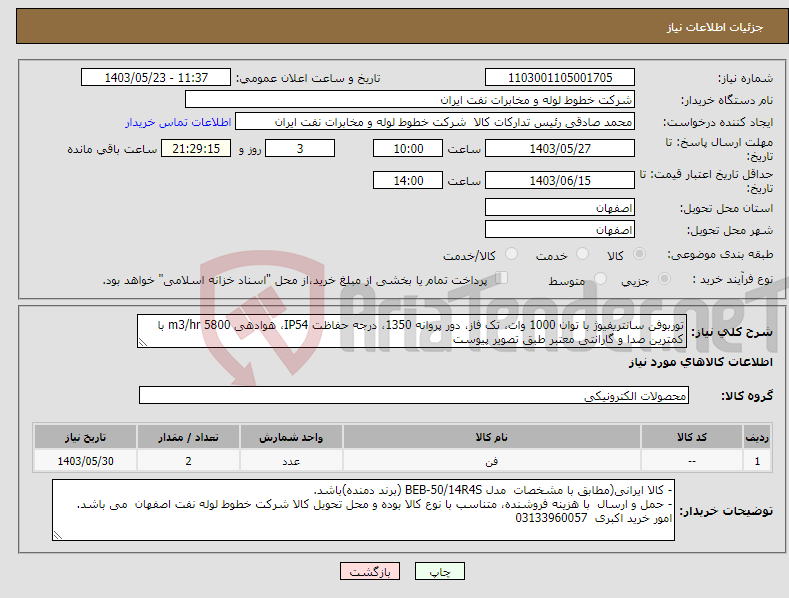Grab resize handle of buyer notes textarea
789x598 pixels.
pos(57,536)
